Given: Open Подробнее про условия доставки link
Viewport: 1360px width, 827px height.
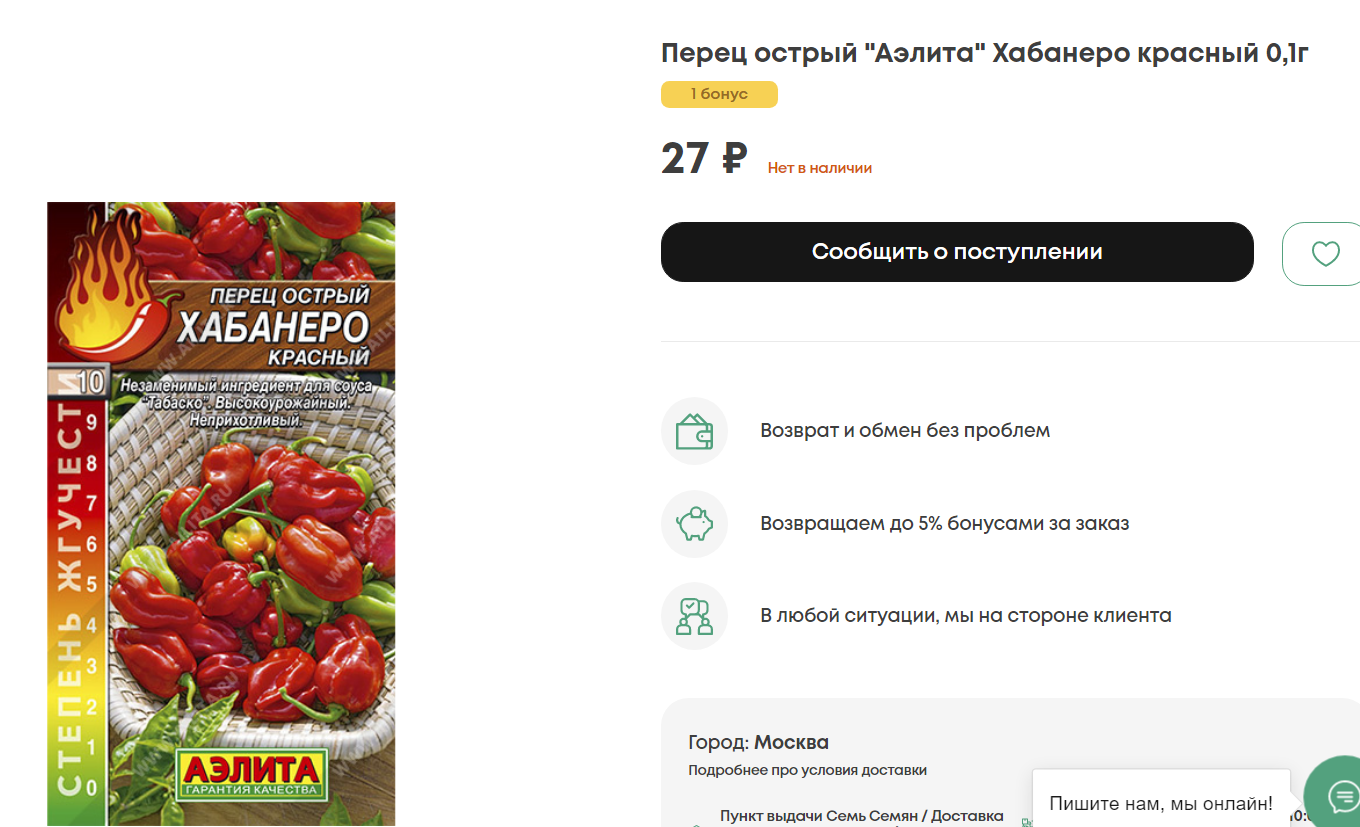Looking at the screenshot, I should coord(807,770).
